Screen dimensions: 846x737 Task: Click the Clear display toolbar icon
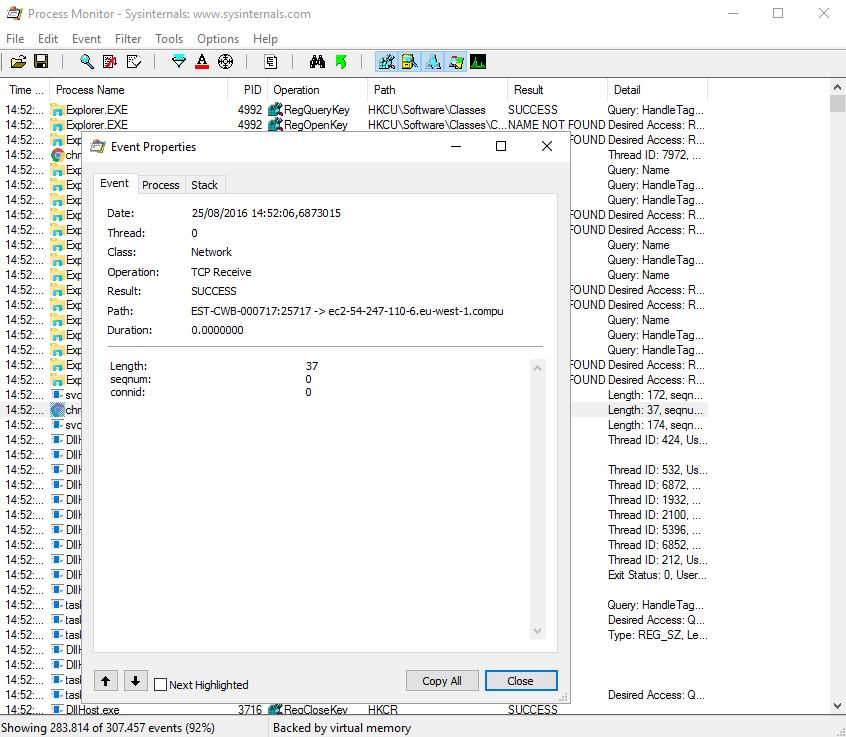(133, 62)
